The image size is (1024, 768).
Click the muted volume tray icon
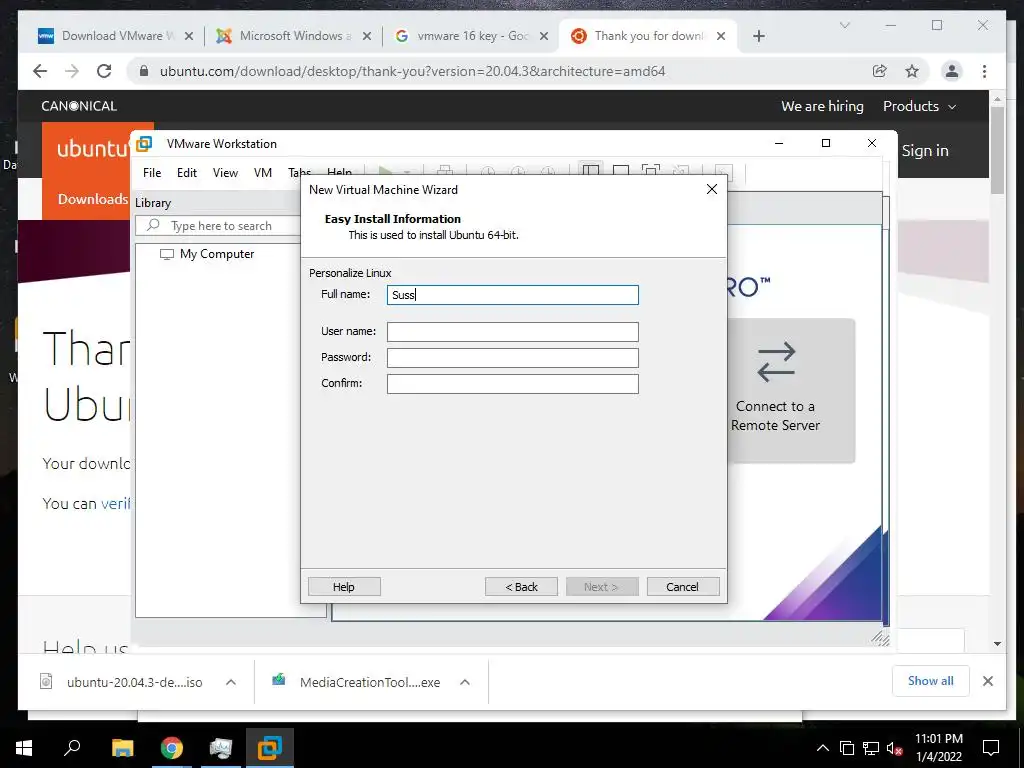pos(895,748)
